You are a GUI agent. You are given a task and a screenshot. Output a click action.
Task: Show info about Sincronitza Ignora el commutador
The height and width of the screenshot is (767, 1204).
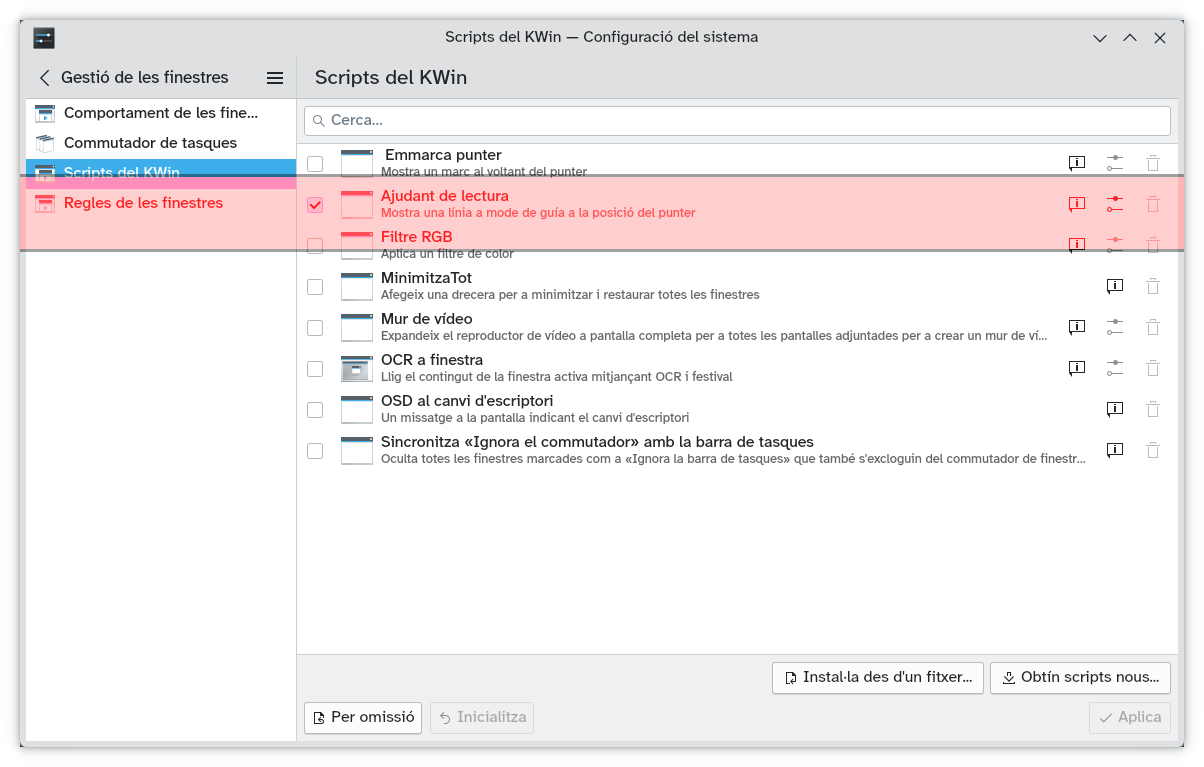pyautogui.click(x=1115, y=450)
